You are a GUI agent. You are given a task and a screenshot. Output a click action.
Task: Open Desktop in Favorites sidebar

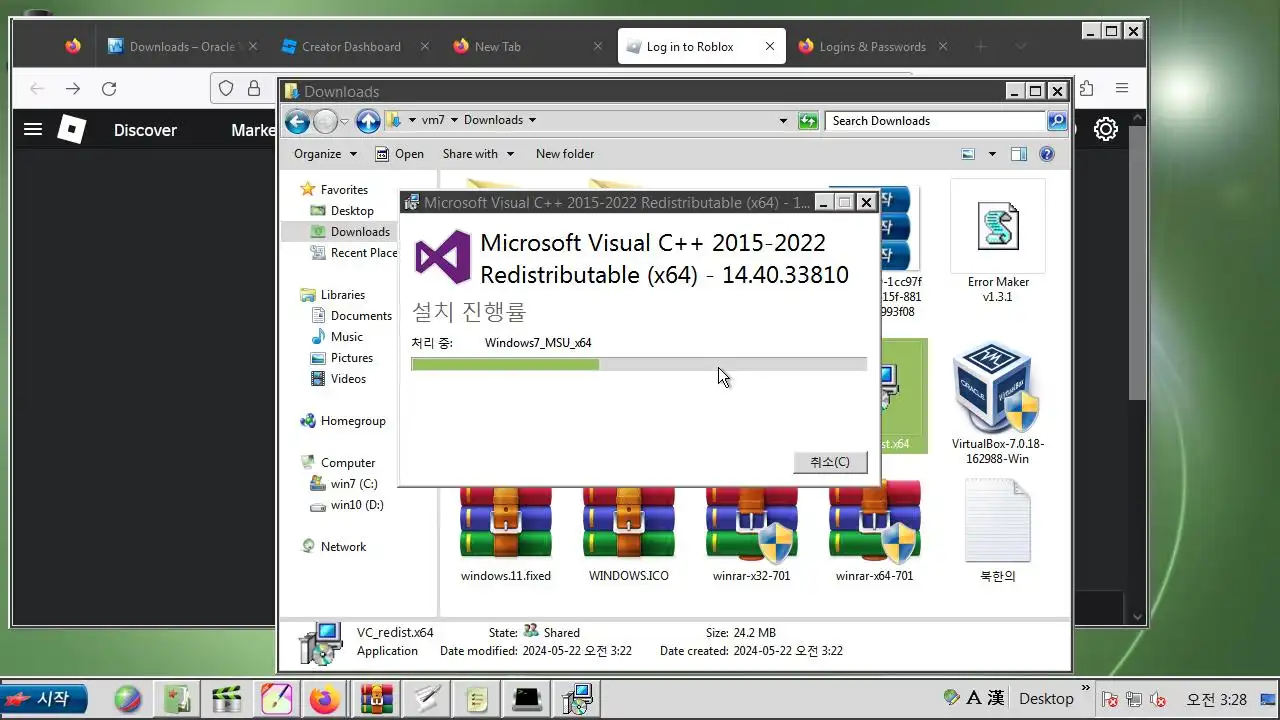tap(343, 210)
